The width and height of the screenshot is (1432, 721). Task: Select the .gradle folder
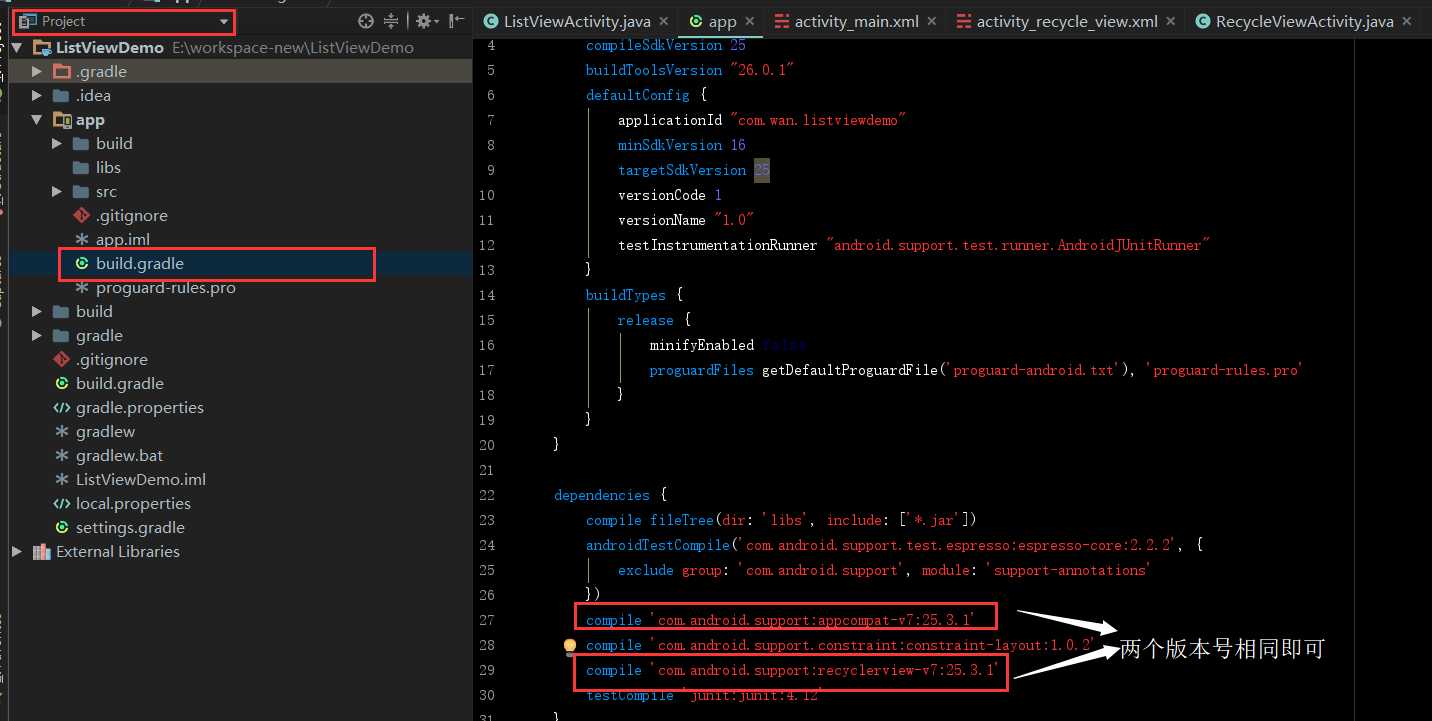101,72
